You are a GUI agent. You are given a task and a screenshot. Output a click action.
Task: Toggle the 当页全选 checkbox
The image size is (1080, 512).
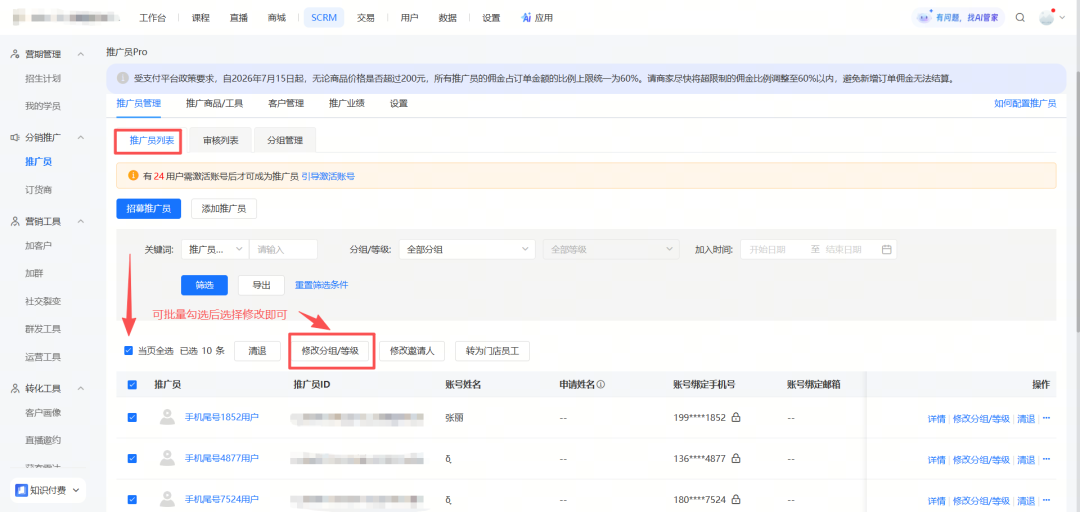point(128,350)
